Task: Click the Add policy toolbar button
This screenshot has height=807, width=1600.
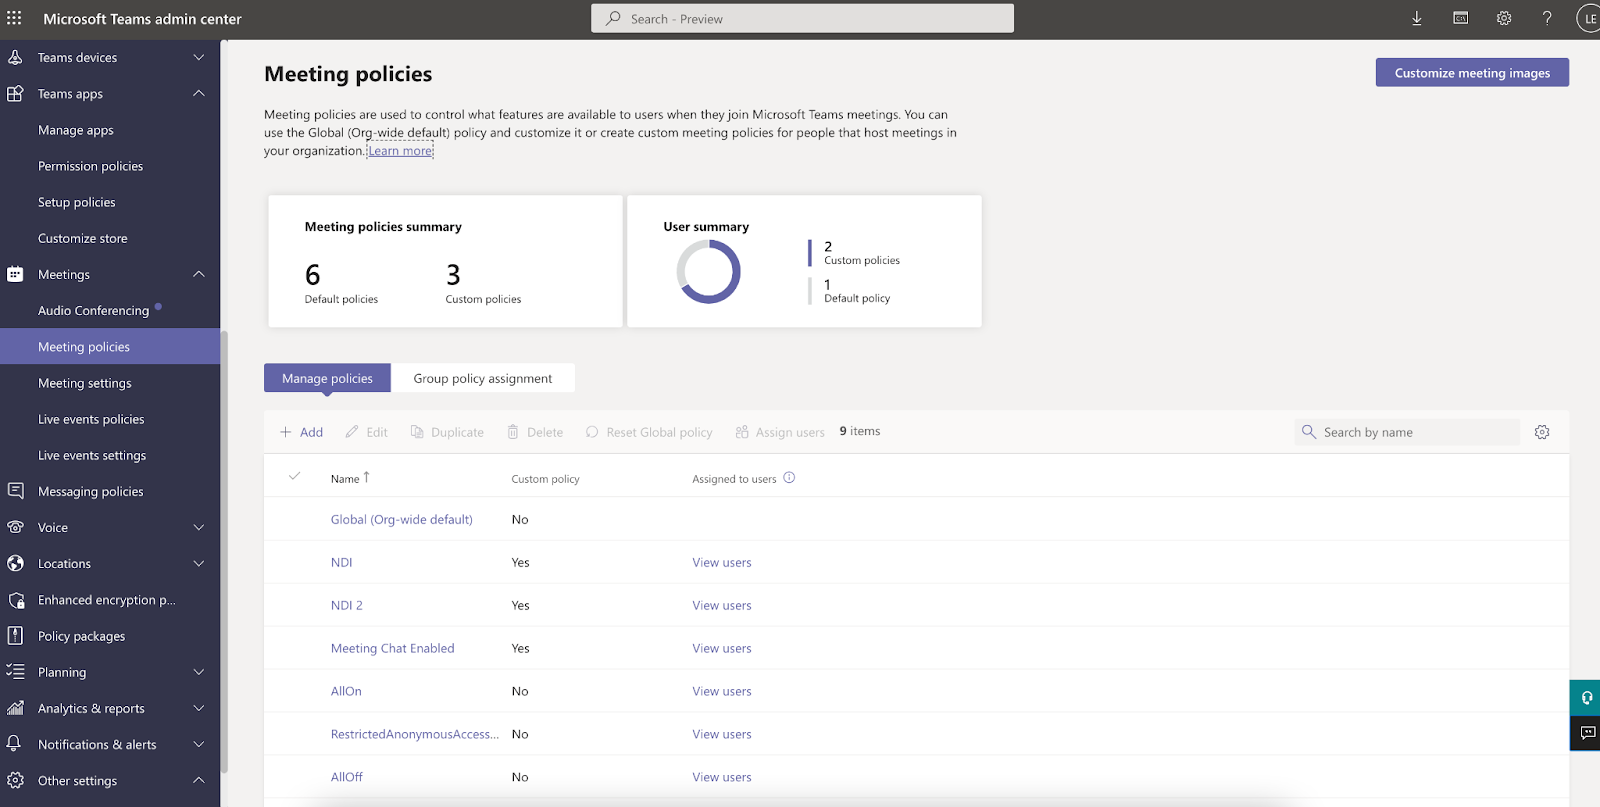Action: 301,432
